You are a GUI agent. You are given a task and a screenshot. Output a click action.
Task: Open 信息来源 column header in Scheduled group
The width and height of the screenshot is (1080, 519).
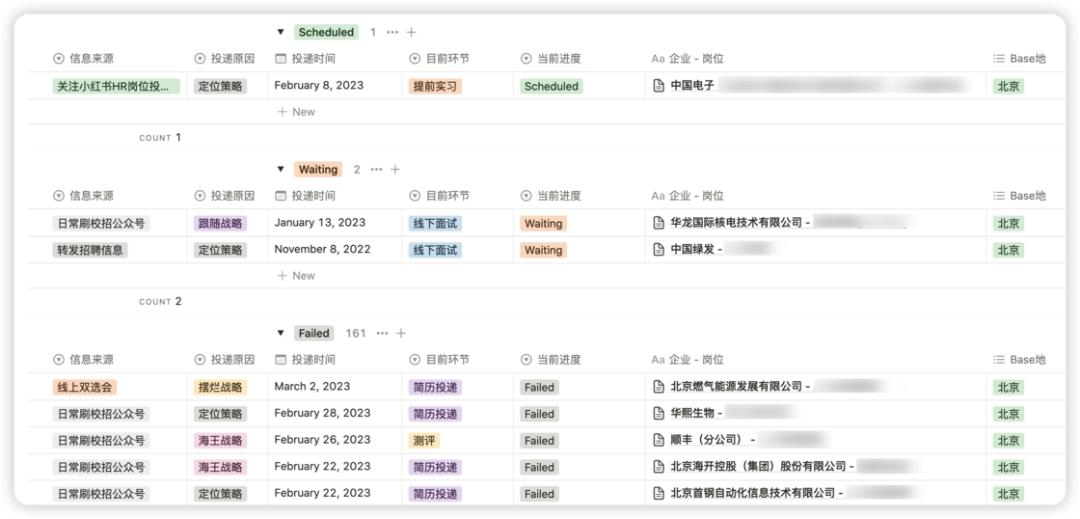point(83,59)
